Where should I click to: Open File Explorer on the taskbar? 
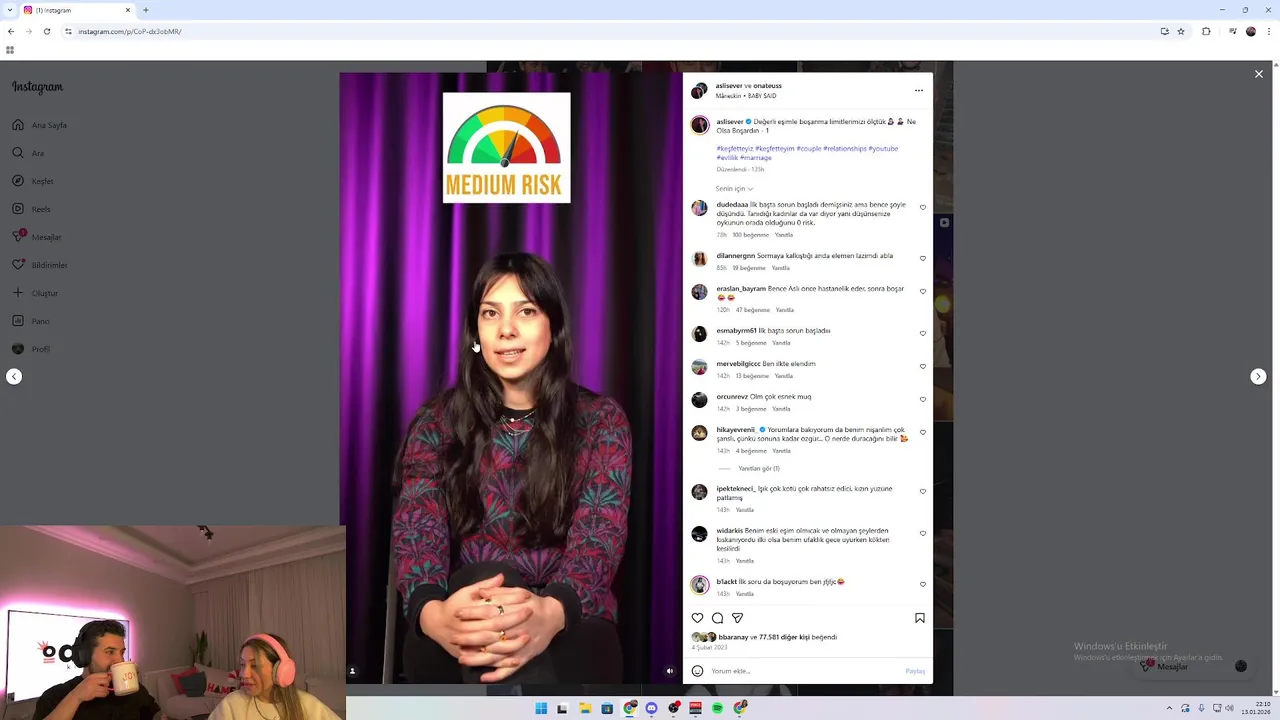point(585,708)
